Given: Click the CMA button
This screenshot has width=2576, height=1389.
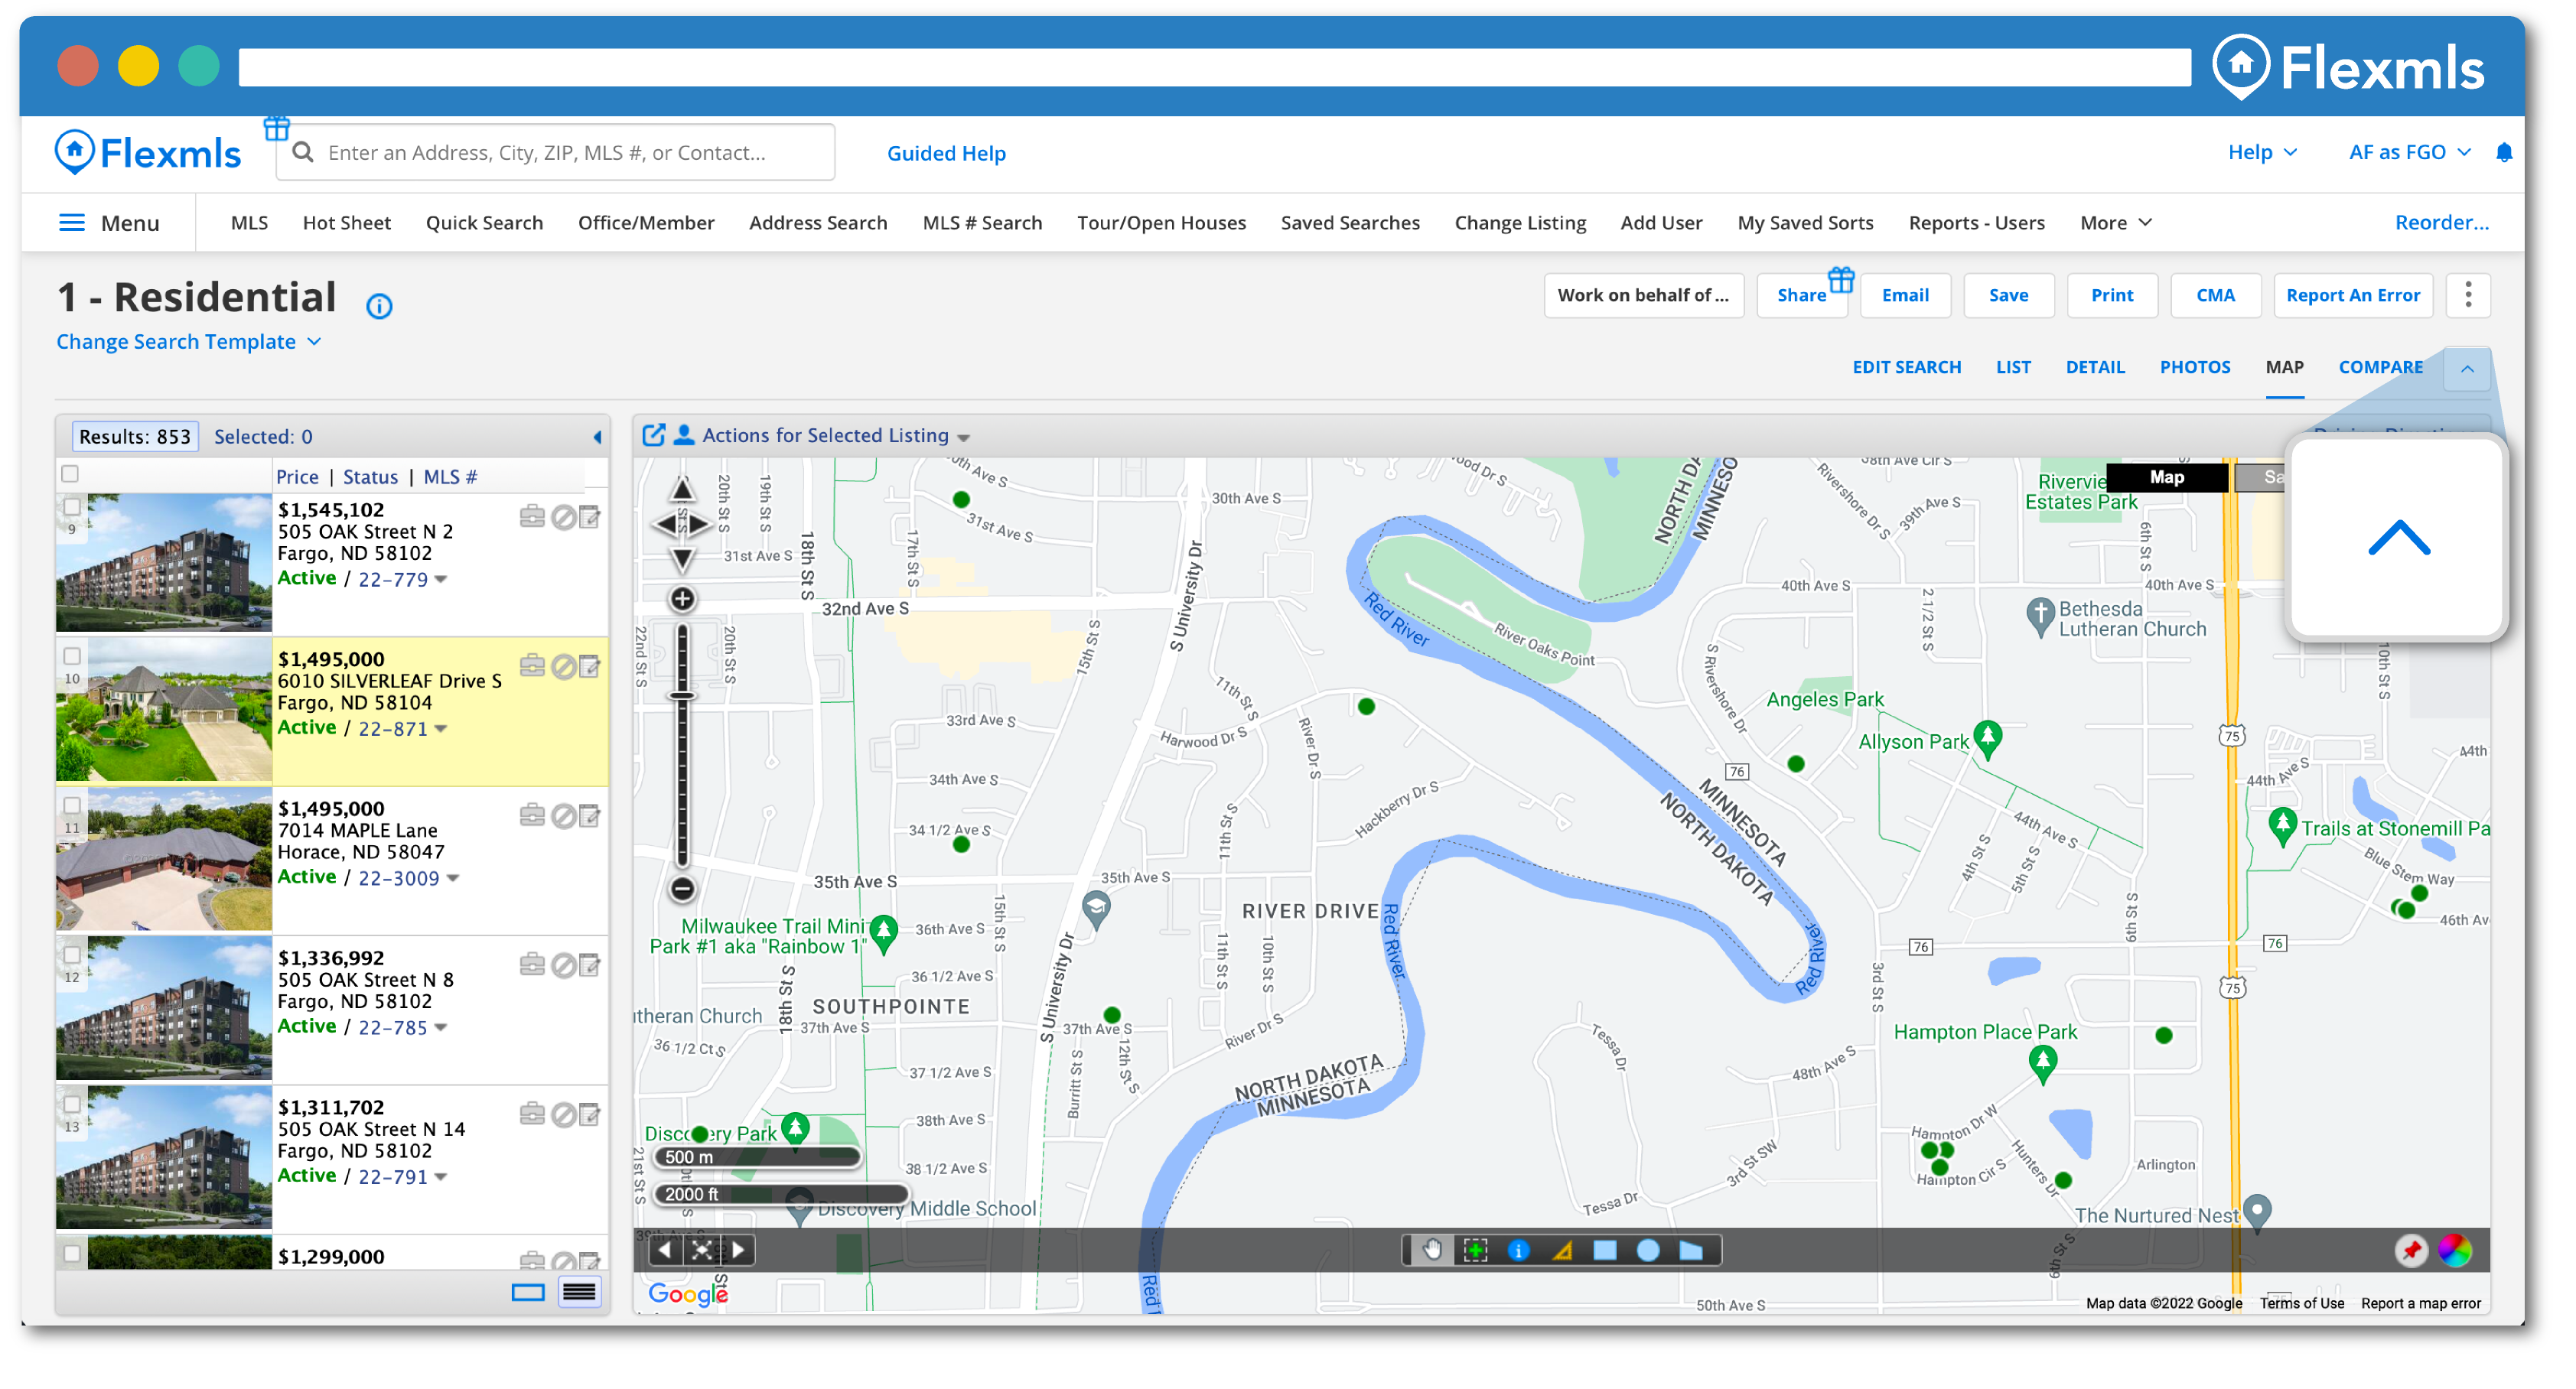Looking at the screenshot, I should click(2215, 295).
